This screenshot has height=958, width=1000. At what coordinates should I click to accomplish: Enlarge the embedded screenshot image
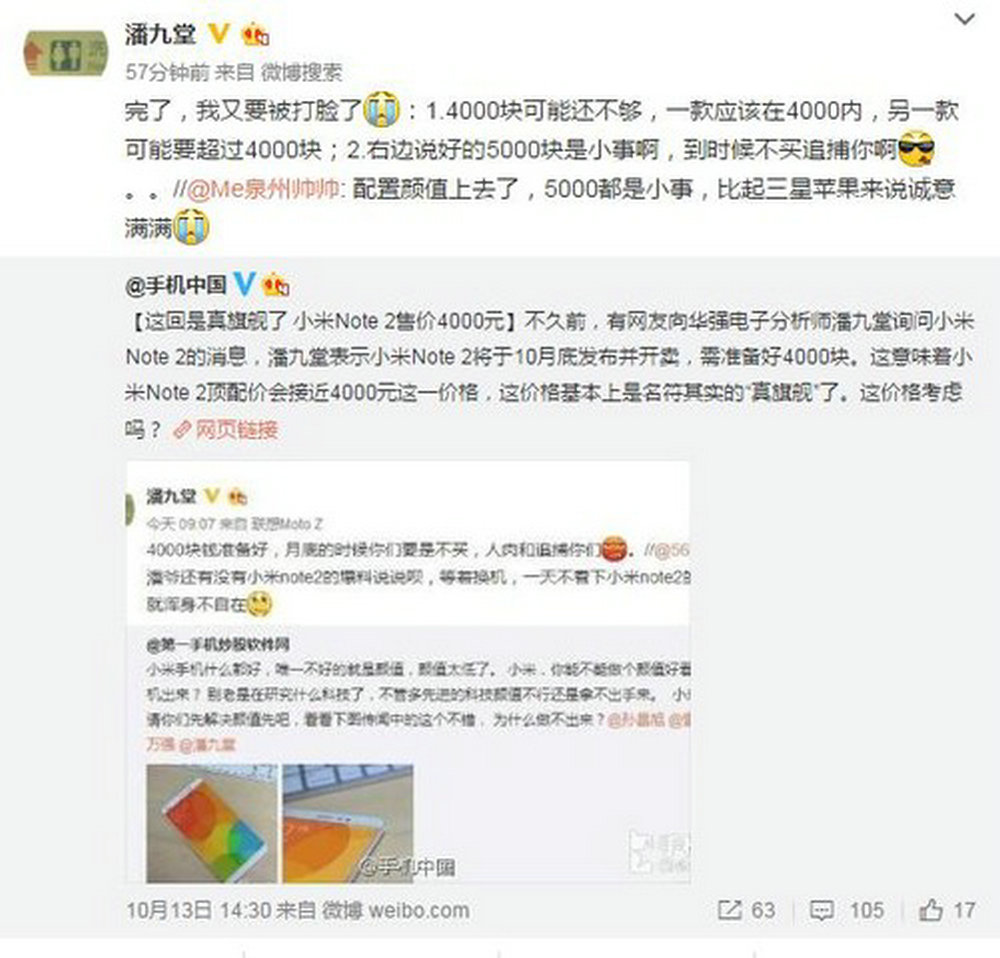point(408,672)
